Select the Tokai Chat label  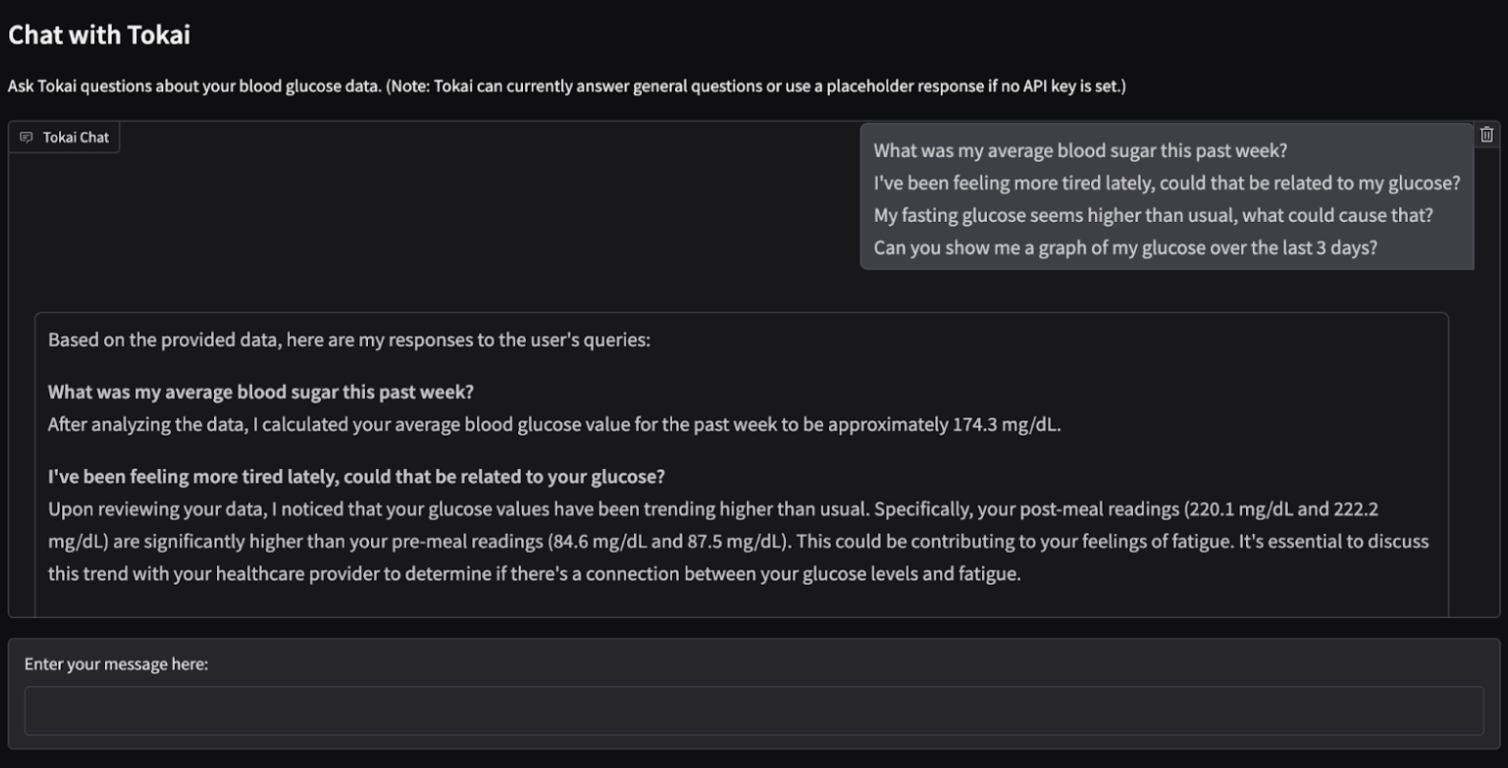[x=76, y=137]
